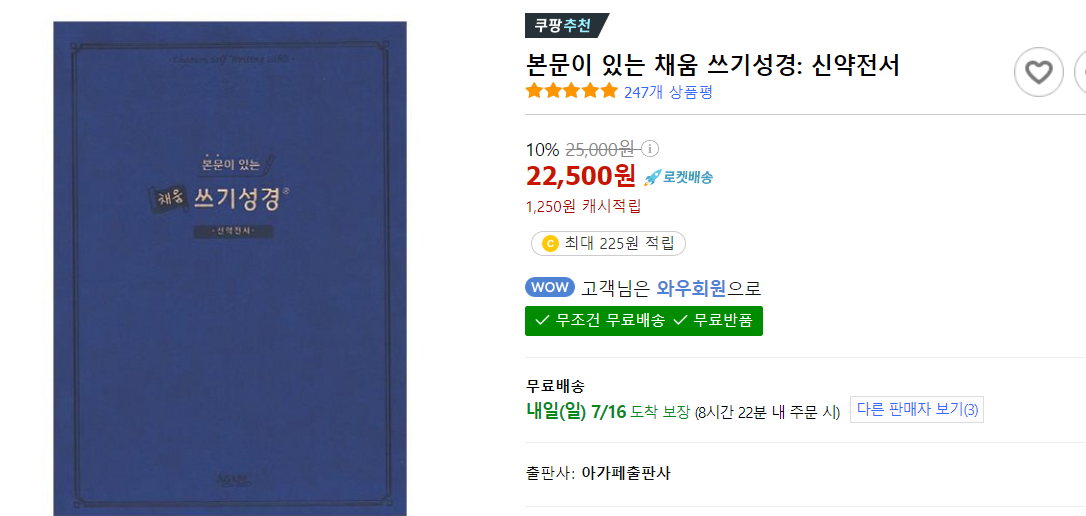The width and height of the screenshot is (1086, 516).
Task: Click the 내일(일) 7/16 도착 보장 delivery text
Action: (608, 412)
